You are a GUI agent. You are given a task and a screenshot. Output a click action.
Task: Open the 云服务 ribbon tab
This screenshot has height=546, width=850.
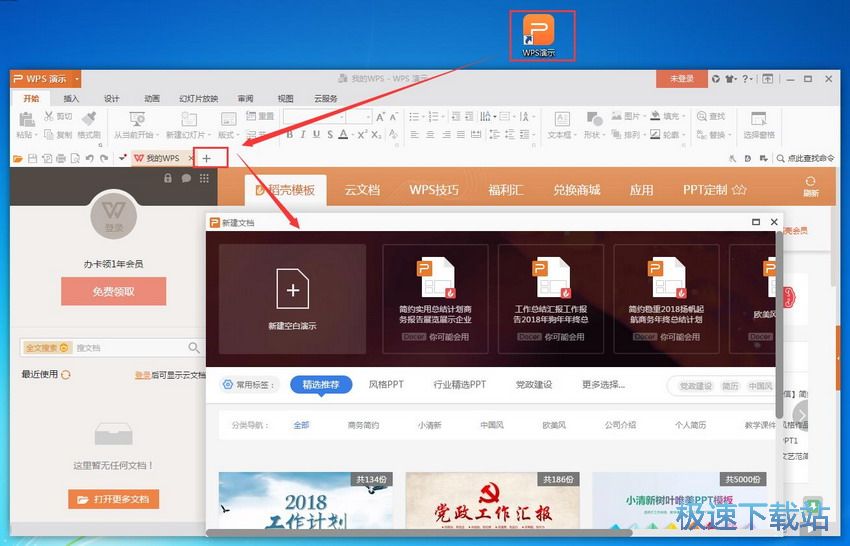tap(325, 99)
